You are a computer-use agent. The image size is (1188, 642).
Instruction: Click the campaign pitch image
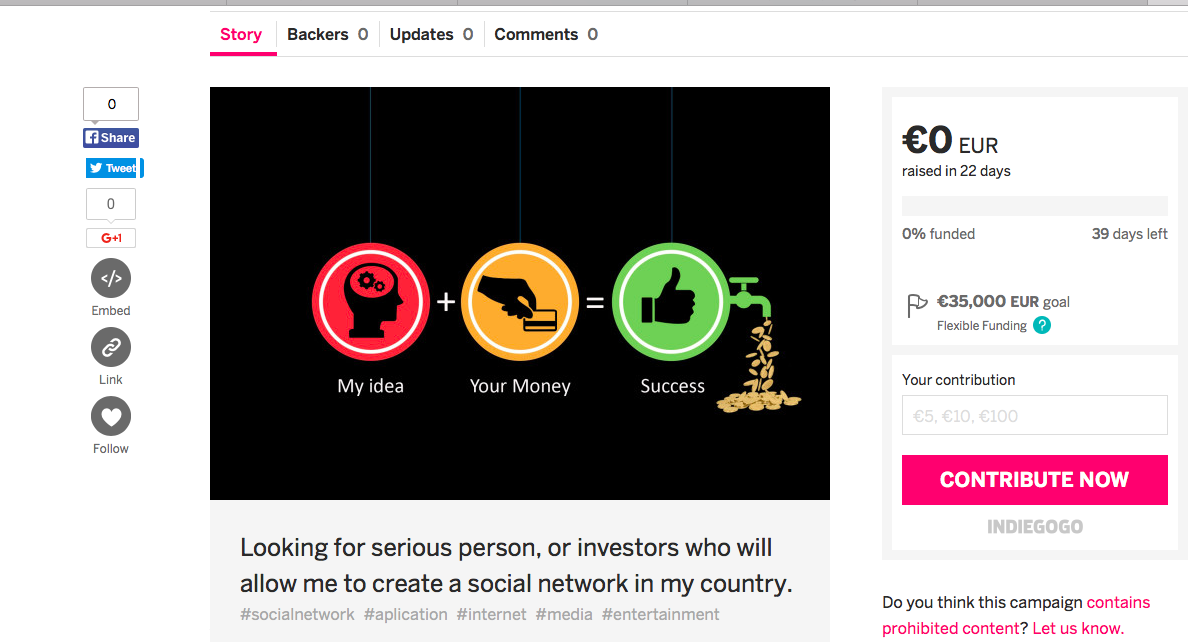[520, 293]
